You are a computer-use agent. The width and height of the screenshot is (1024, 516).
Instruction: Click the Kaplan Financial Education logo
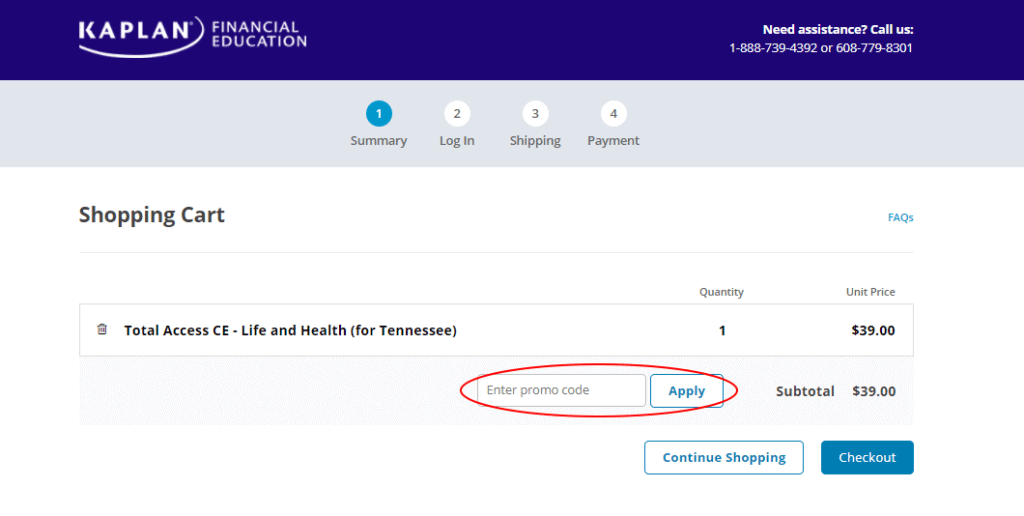tap(193, 35)
